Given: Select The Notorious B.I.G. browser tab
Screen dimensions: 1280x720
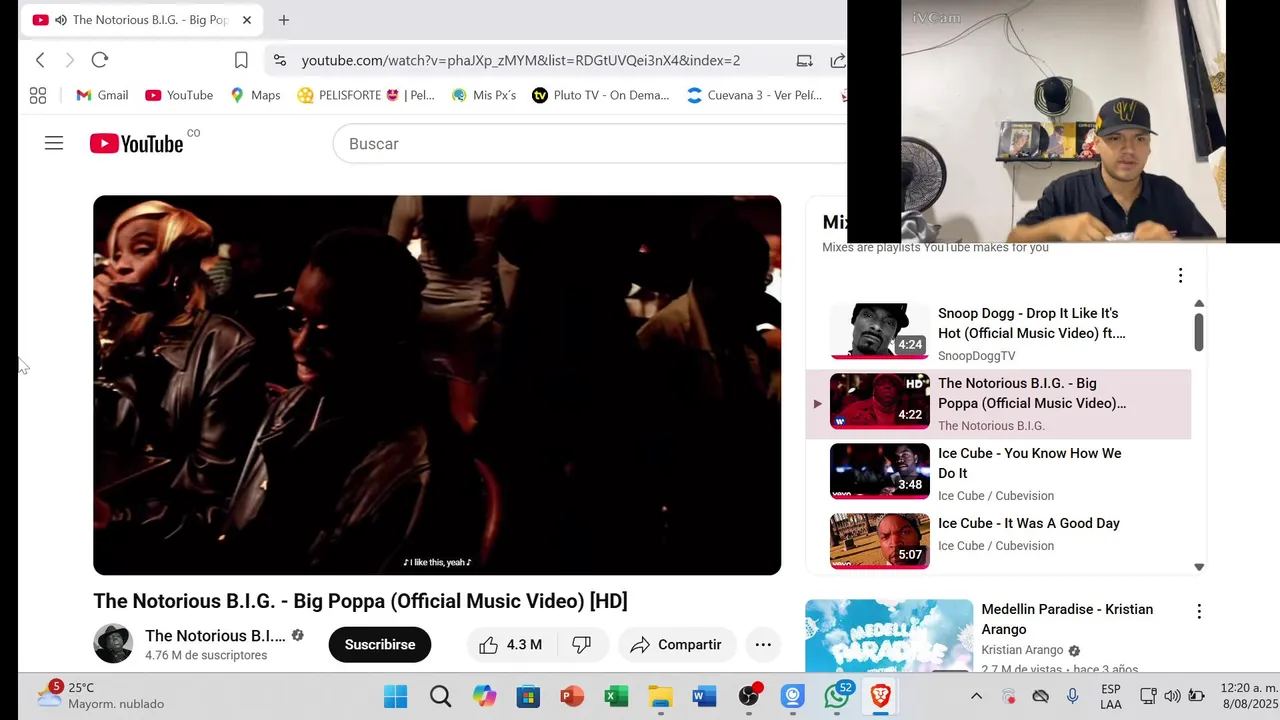Looking at the screenshot, I should 143,20.
